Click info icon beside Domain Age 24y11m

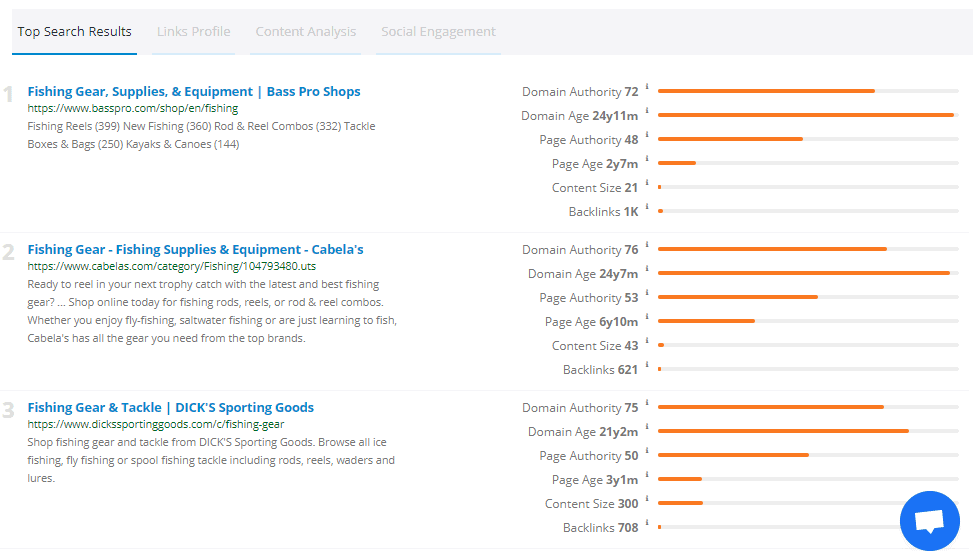point(647,111)
